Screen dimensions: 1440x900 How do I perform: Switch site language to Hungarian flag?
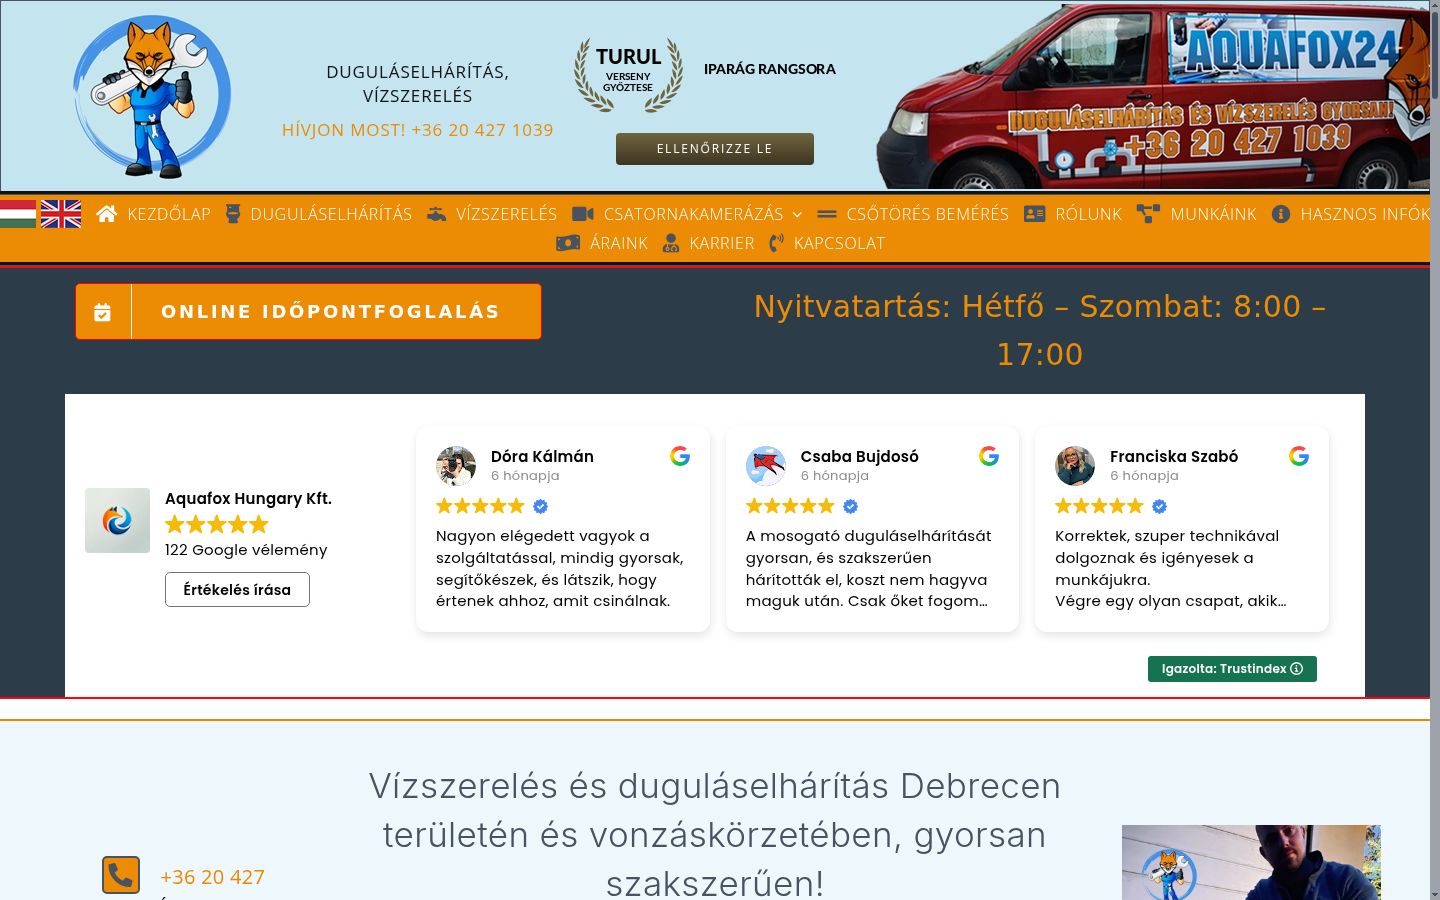point(18,213)
